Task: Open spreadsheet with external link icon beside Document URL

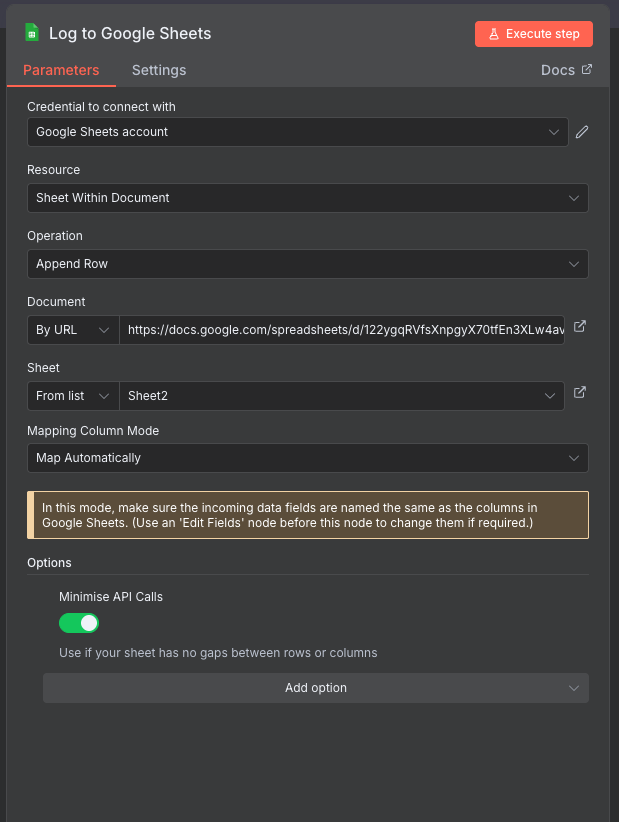Action: coord(579,326)
